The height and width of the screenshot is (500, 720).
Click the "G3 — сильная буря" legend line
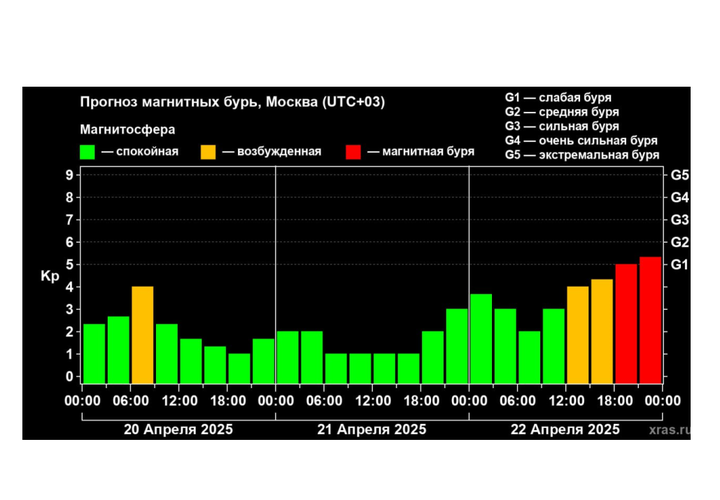(561, 127)
